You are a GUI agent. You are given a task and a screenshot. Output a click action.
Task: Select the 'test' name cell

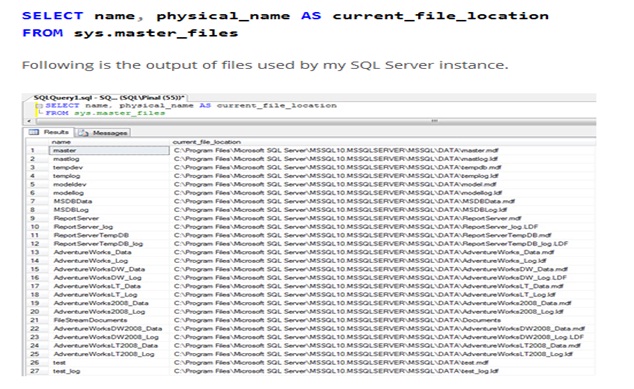(x=109, y=363)
